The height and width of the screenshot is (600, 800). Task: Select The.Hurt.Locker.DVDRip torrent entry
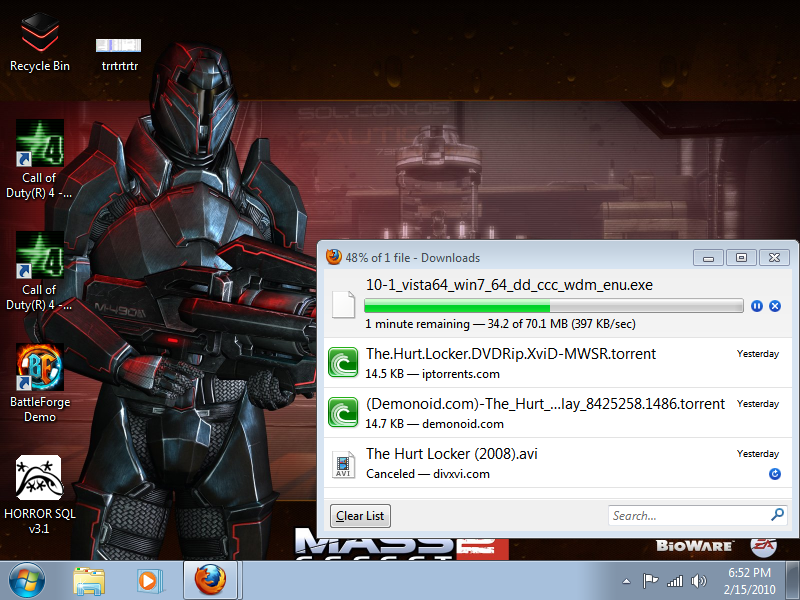click(557, 363)
